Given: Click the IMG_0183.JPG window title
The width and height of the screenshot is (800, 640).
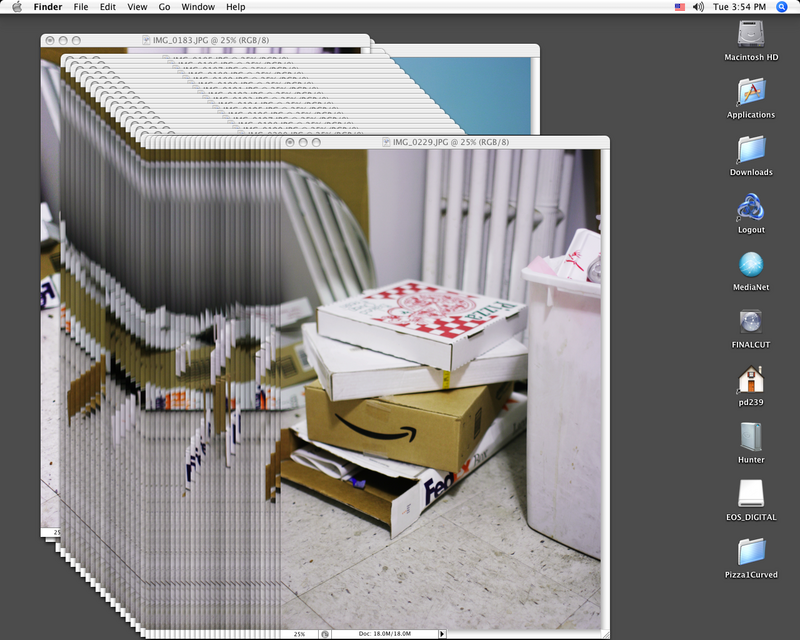Looking at the screenshot, I should (211, 40).
